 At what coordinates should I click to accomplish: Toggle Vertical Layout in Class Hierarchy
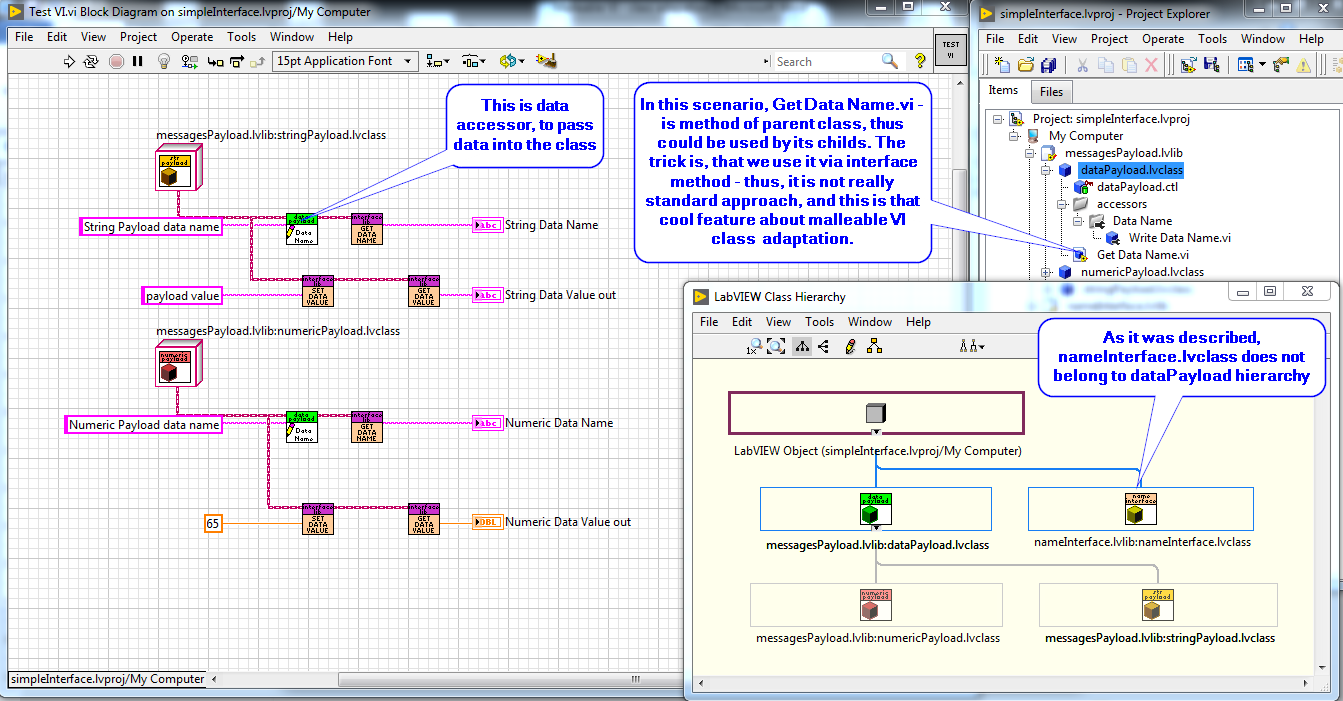point(803,347)
